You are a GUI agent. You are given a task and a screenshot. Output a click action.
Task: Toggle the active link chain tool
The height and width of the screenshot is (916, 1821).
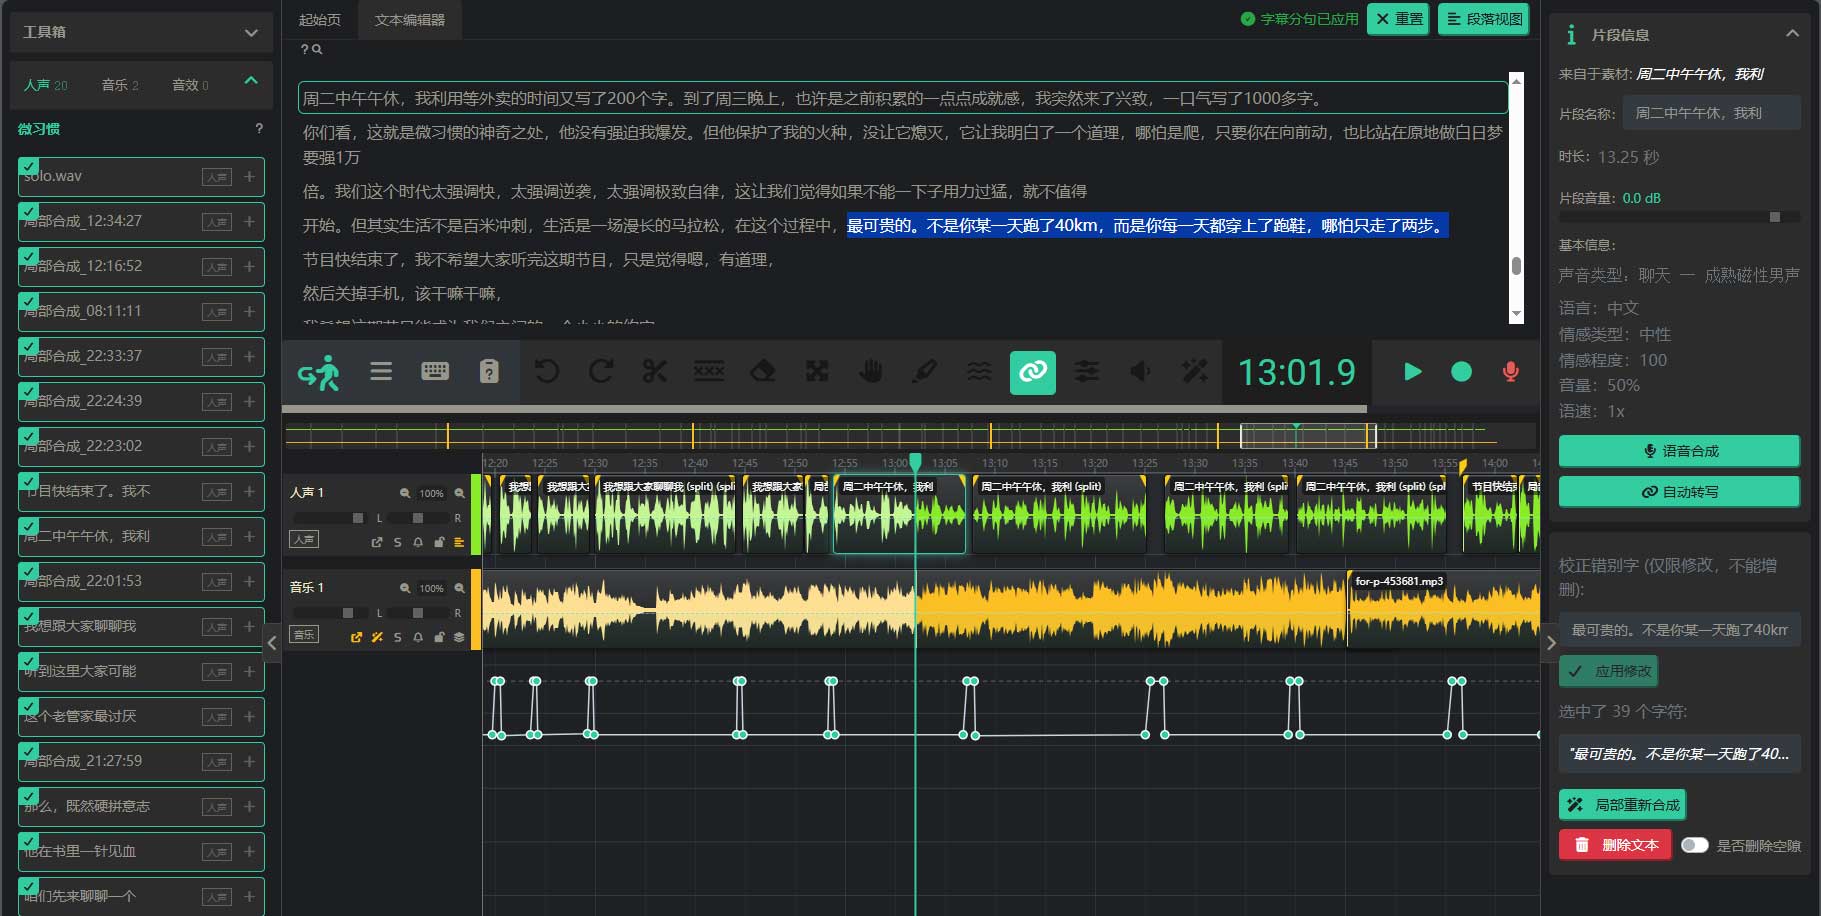coord(1032,372)
